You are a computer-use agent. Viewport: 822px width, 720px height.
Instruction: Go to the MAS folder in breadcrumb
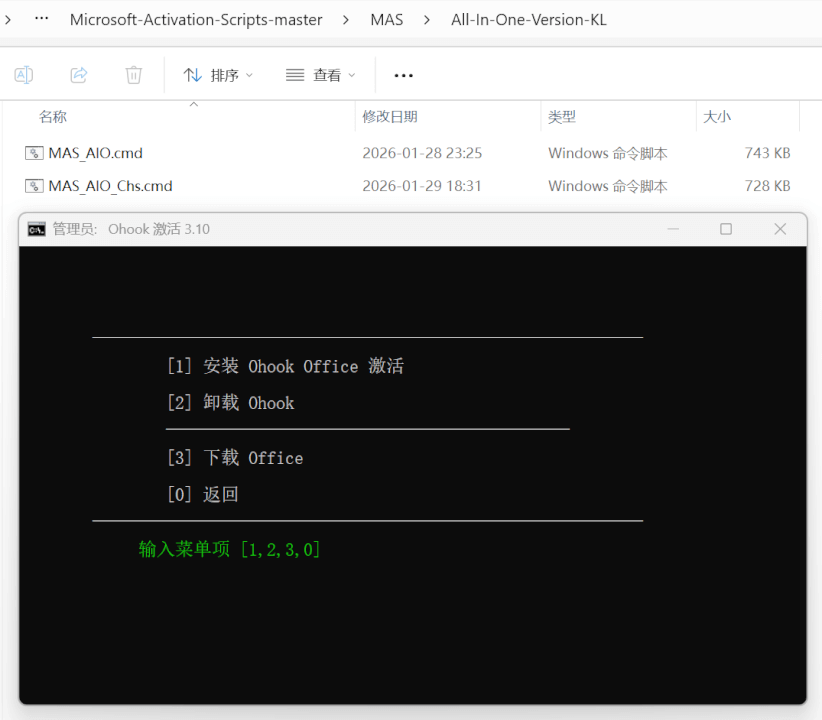click(386, 20)
